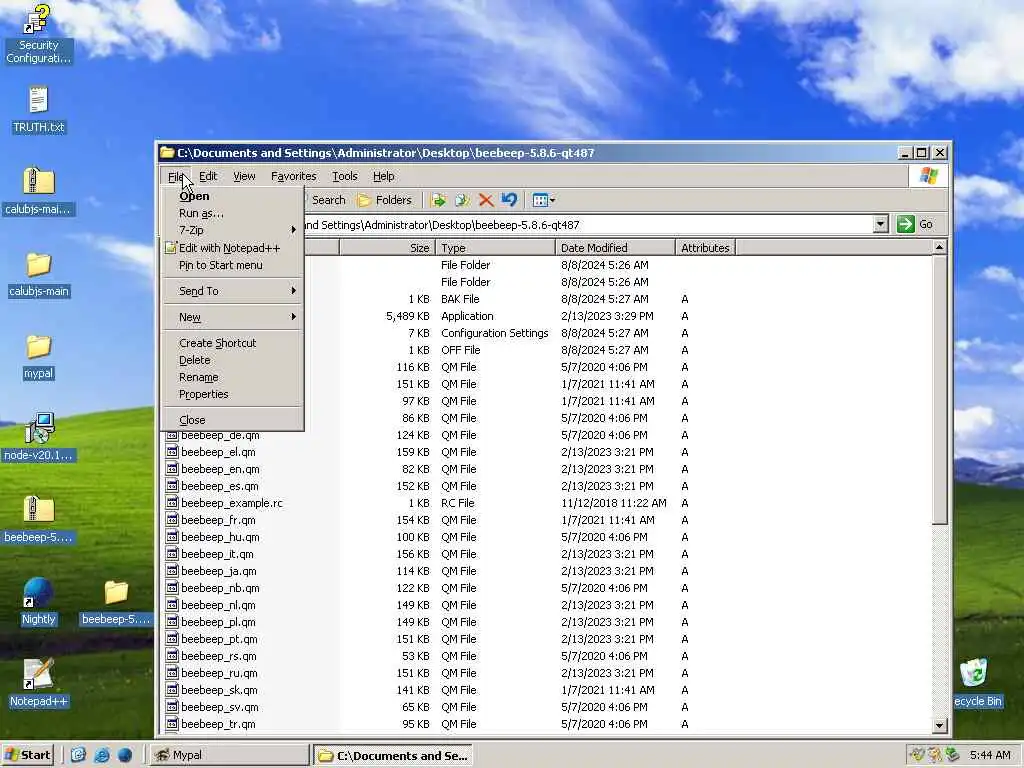This screenshot has height=768, width=1024.
Task: Choose Delete in the File menu
Action: 232,360
